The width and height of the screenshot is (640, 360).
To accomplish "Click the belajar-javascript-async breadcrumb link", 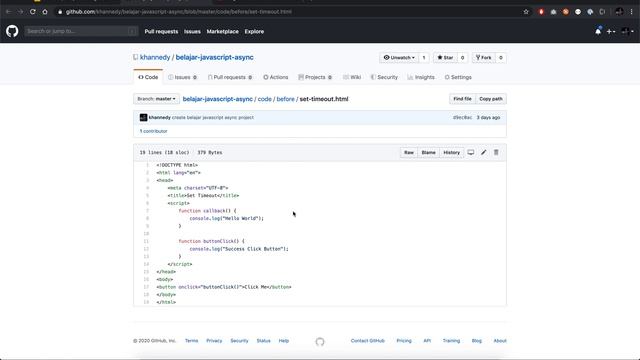I will pyautogui.click(x=218, y=99).
